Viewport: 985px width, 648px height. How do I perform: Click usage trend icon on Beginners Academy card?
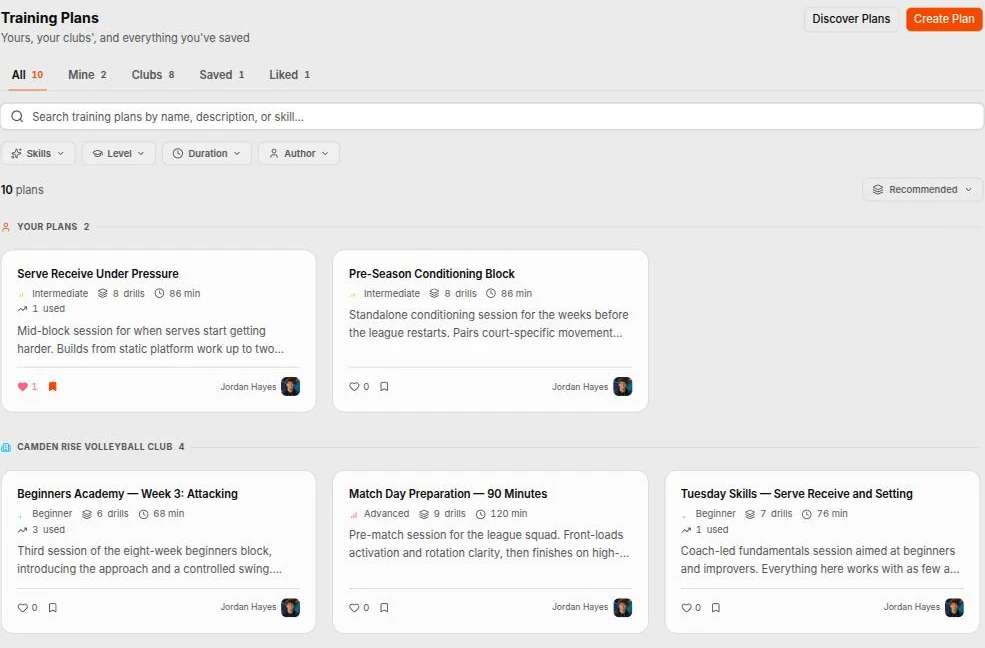click(x=23, y=530)
